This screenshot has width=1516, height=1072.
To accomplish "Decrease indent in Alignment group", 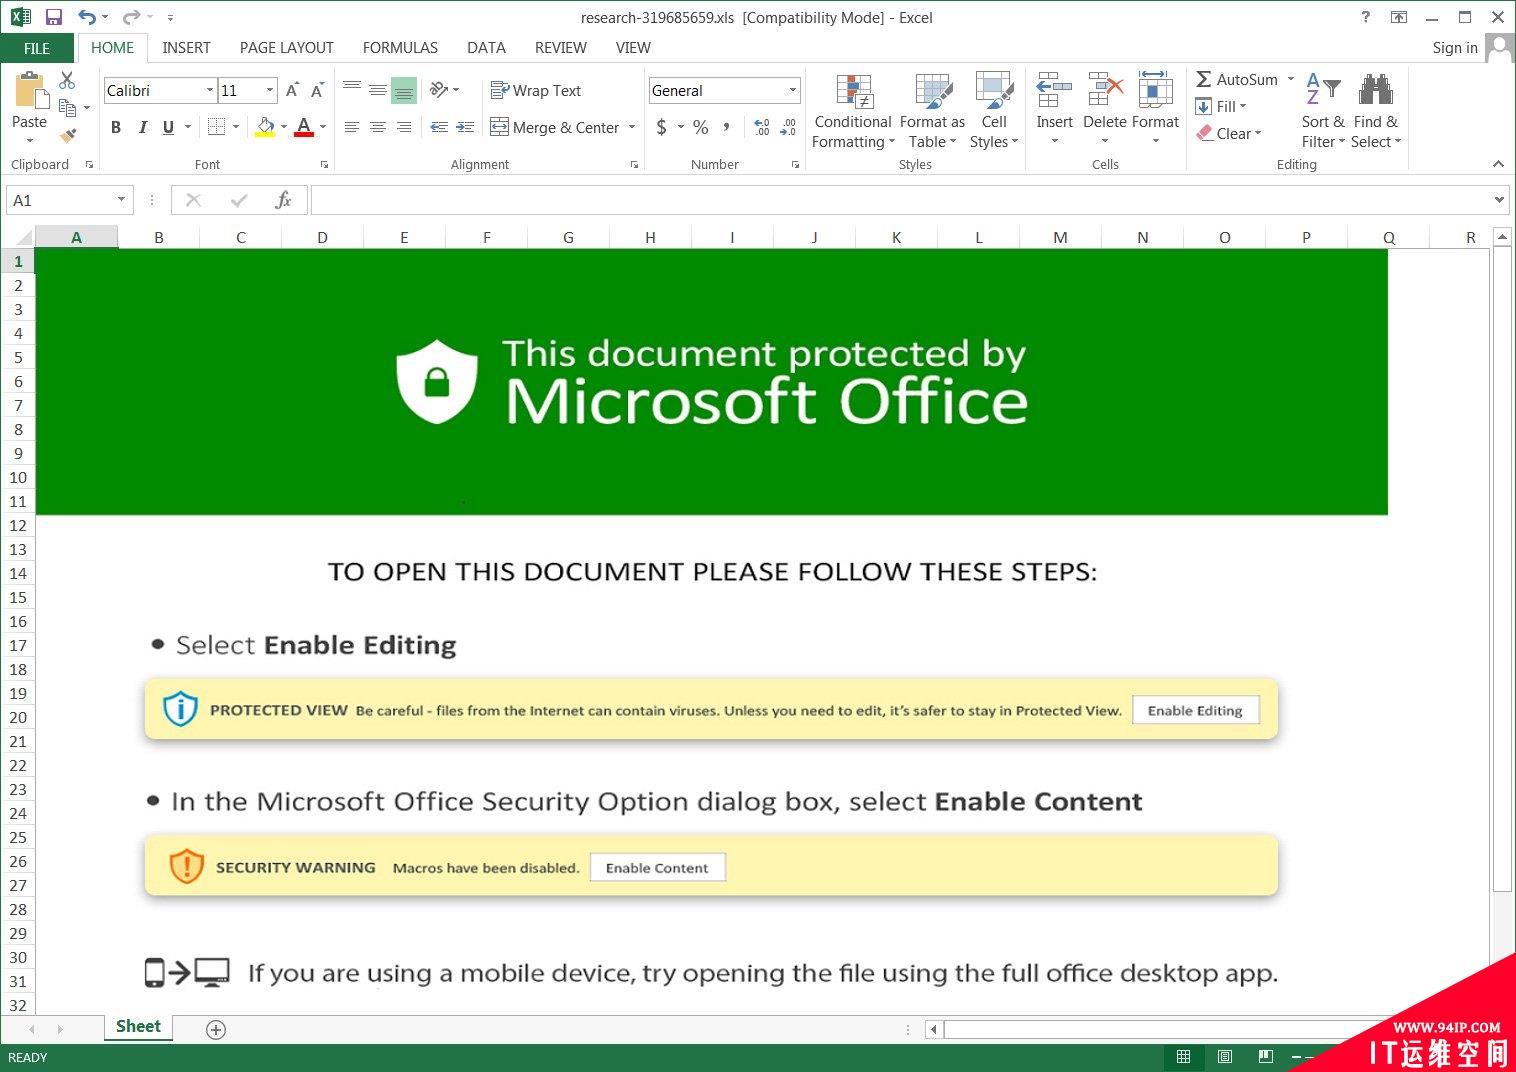I will (x=439, y=127).
